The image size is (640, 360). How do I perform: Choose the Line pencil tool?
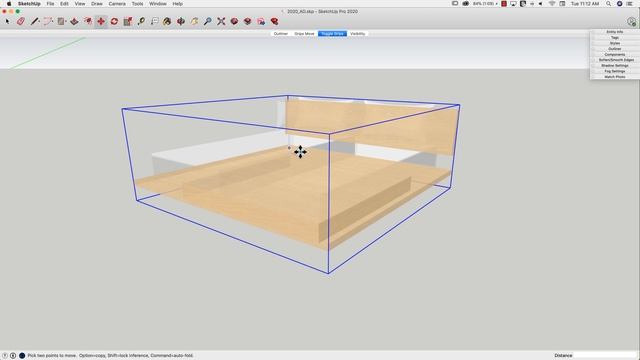point(34,21)
